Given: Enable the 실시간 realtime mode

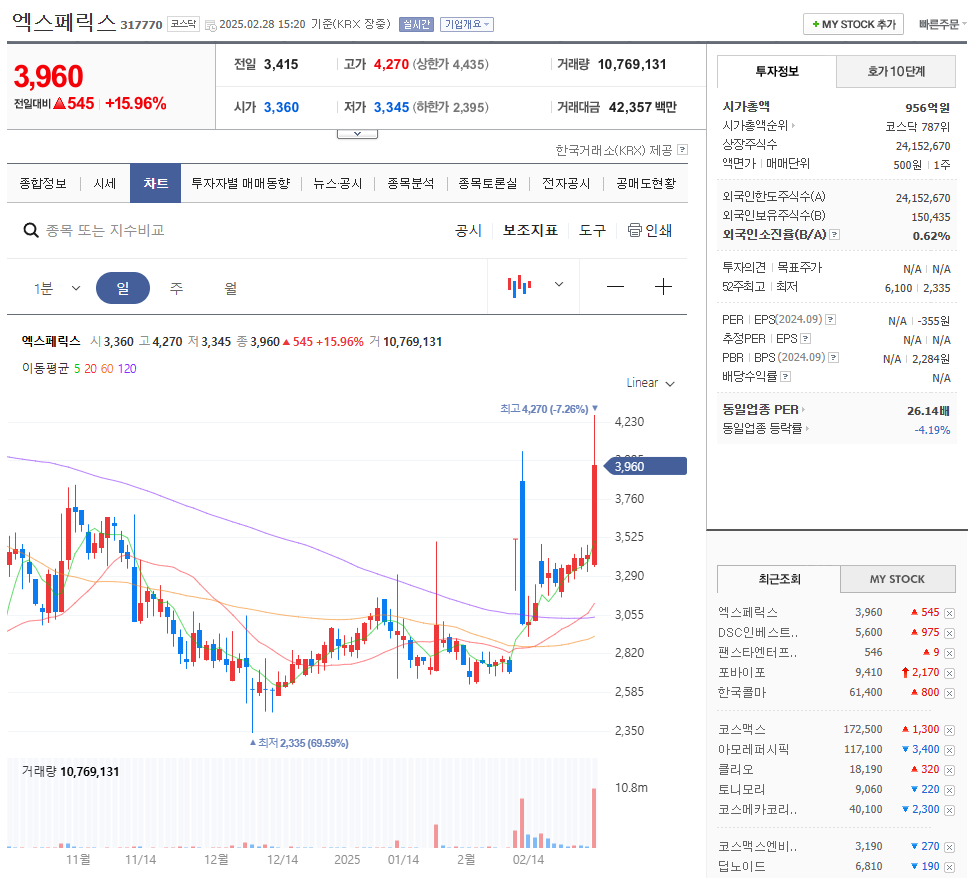Looking at the screenshot, I should pyautogui.click(x=415, y=24).
